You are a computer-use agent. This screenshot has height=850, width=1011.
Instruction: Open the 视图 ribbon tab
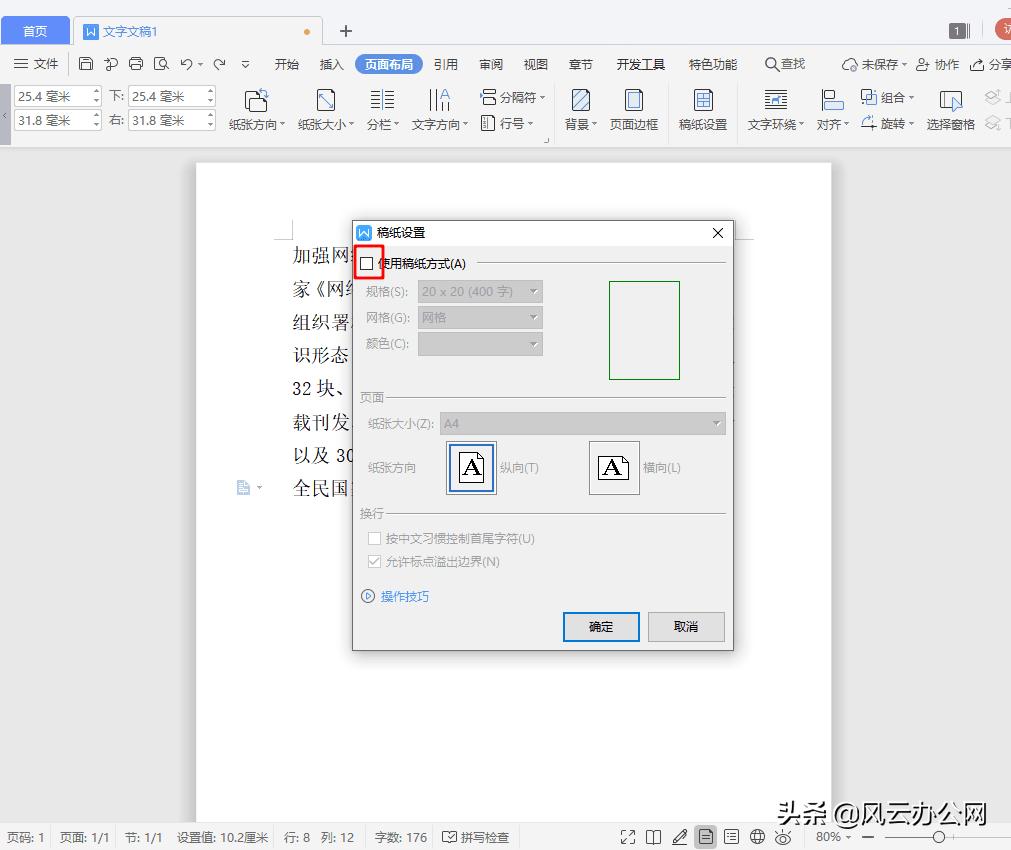pos(535,63)
